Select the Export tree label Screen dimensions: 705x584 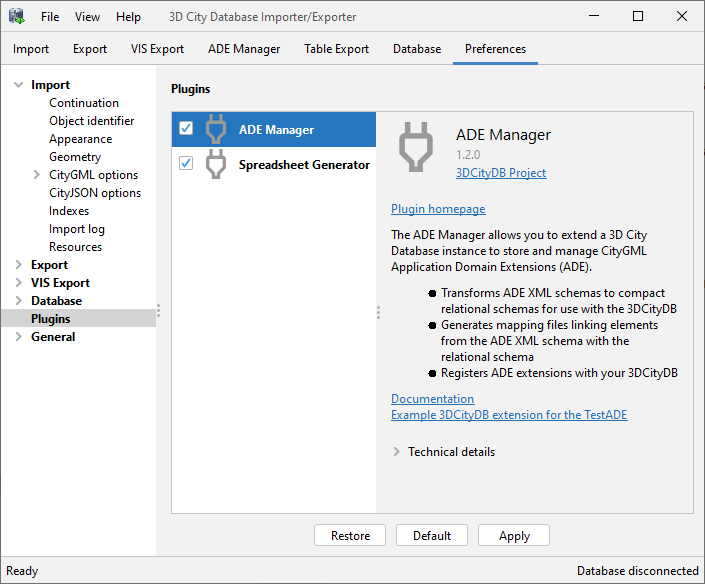point(49,265)
